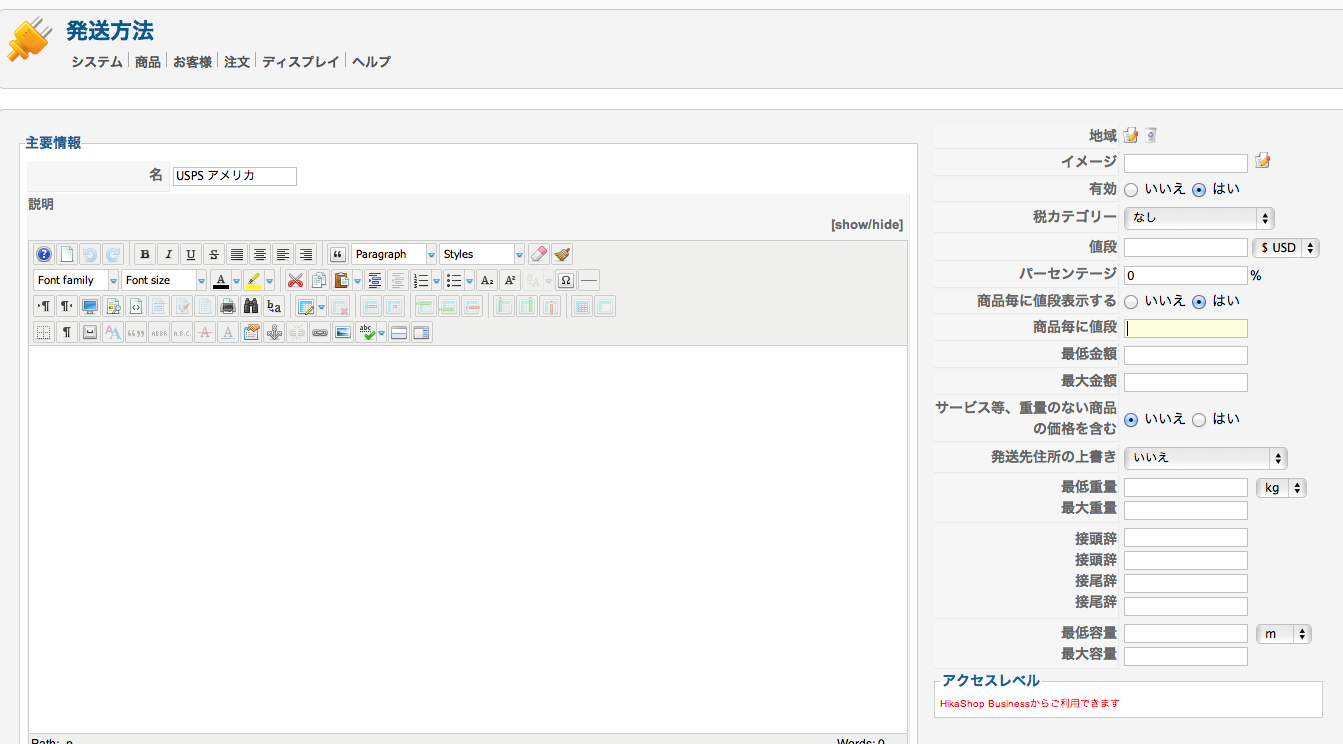This screenshot has height=744, width=1343.
Task: Open the システム menu
Action: (x=97, y=62)
